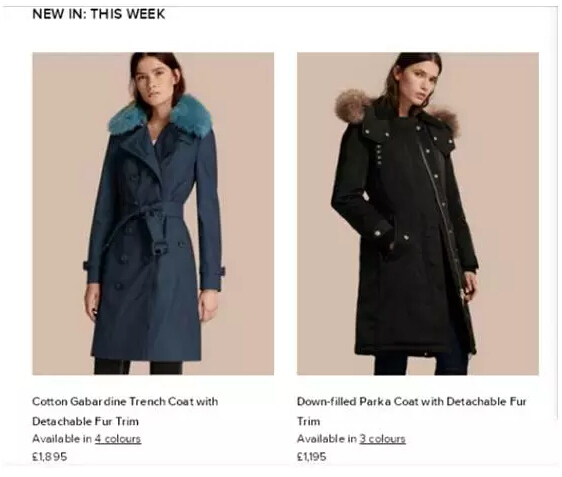The image size is (562, 477).
Task: Click the 'Trim' line under parka title
Action: click(x=308, y=421)
